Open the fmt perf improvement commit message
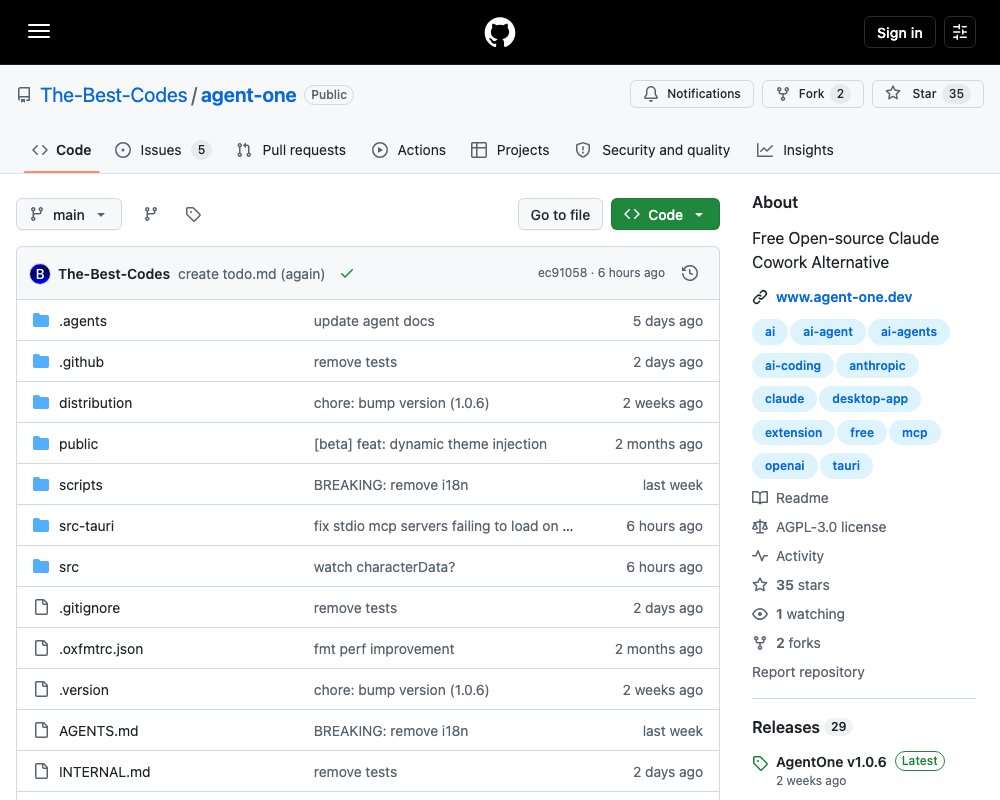1000x800 pixels. point(384,649)
